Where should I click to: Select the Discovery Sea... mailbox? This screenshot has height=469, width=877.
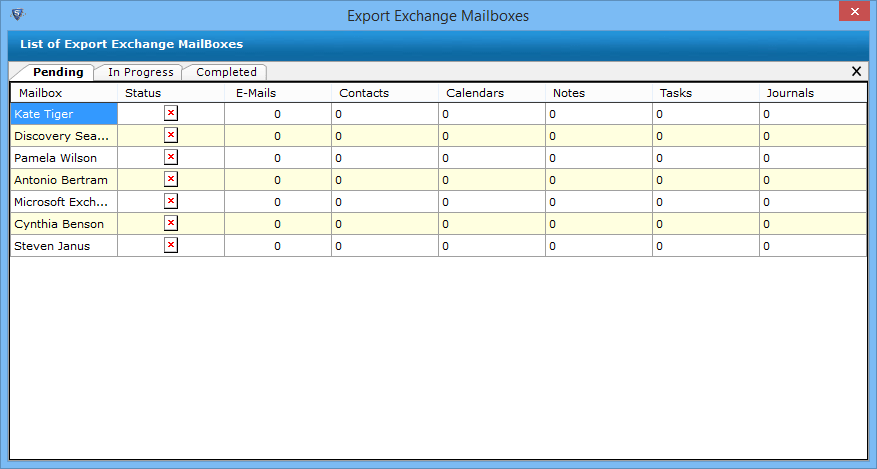64,136
